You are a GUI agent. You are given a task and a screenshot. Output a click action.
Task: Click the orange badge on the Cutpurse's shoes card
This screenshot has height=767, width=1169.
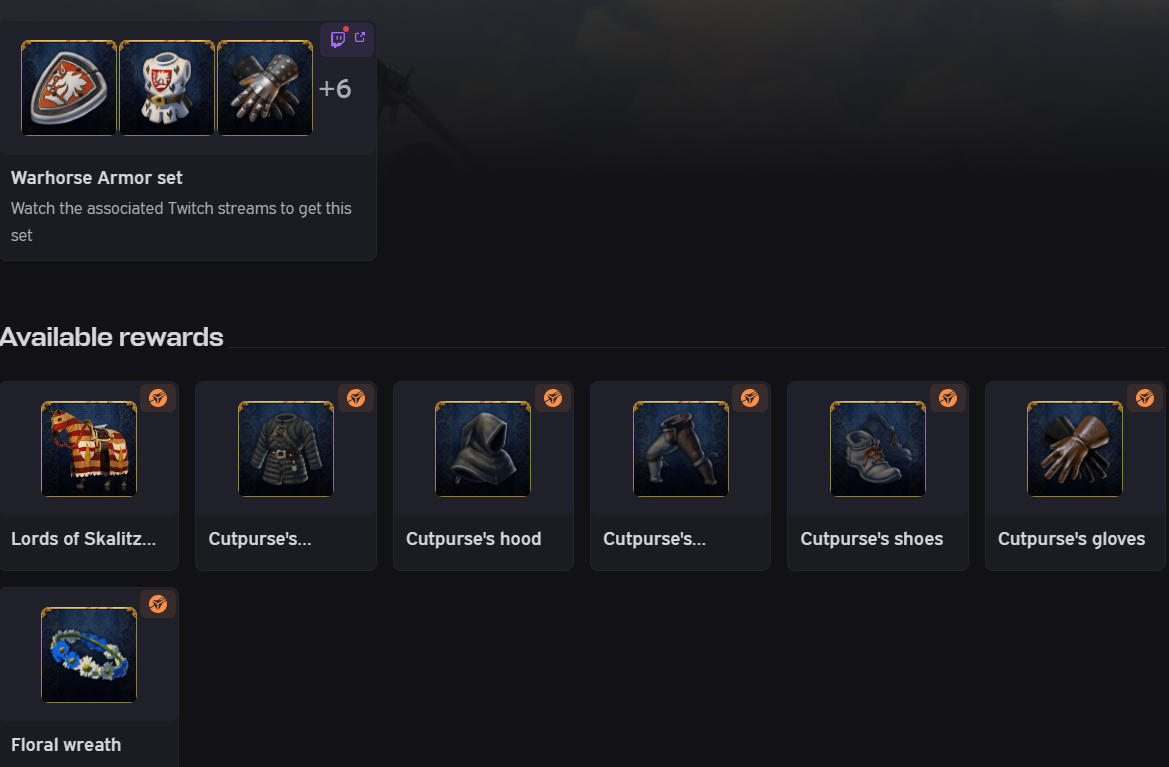click(948, 398)
